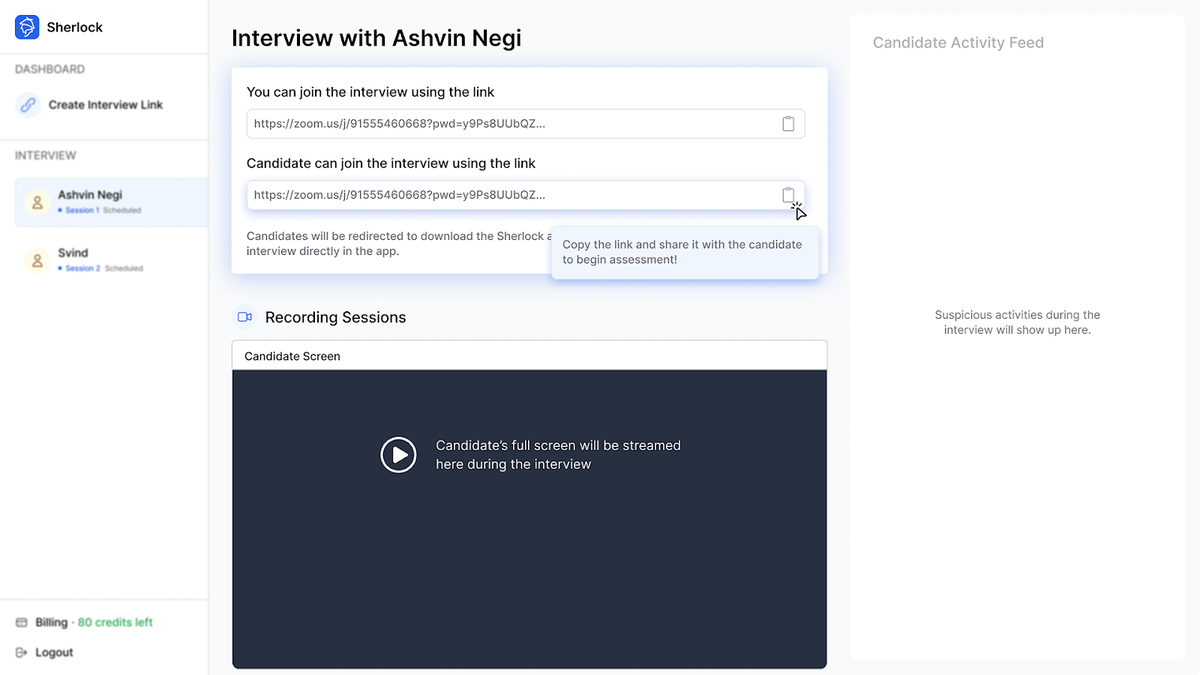Create a new interview link
1200x675 pixels.
[x=104, y=103]
